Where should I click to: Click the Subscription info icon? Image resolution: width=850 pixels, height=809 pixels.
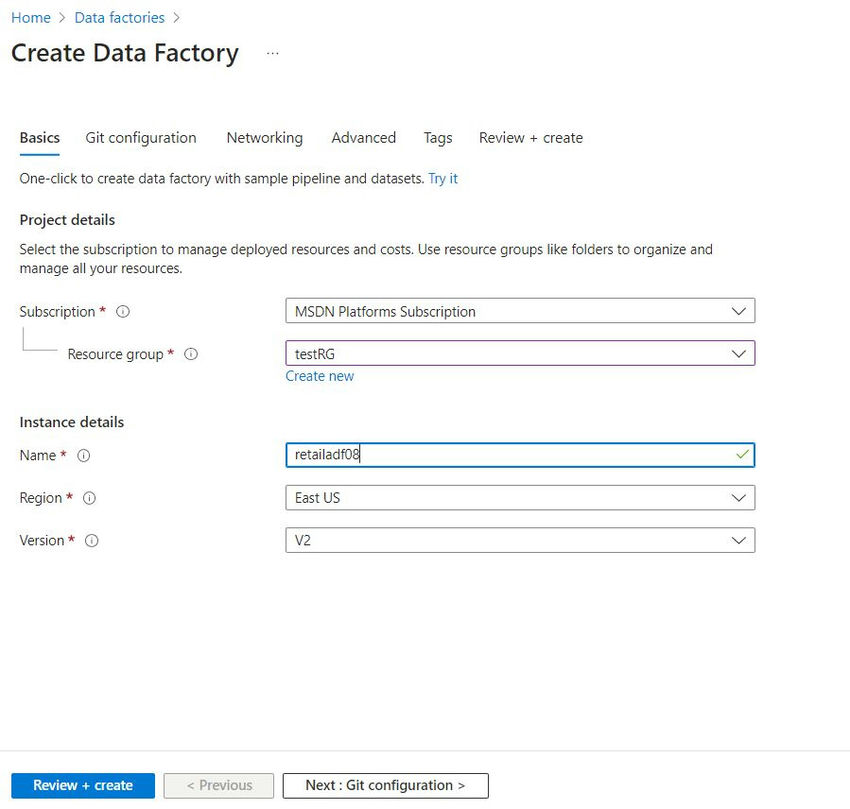[123, 312]
